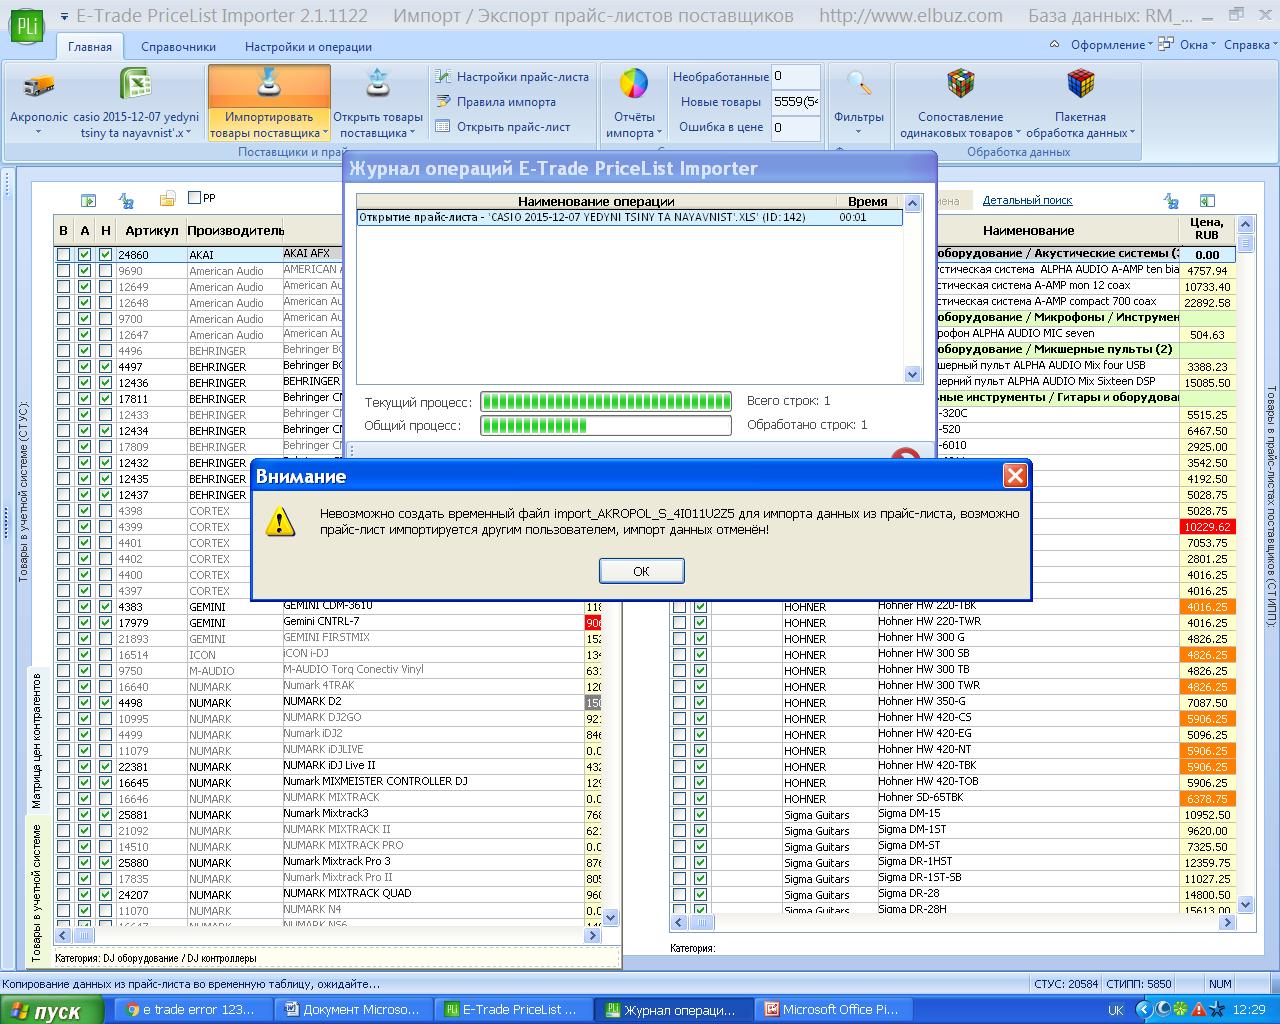Click the Фильтры magnifier icon
Image resolution: width=1280 pixels, height=1024 pixels.
tap(858, 84)
